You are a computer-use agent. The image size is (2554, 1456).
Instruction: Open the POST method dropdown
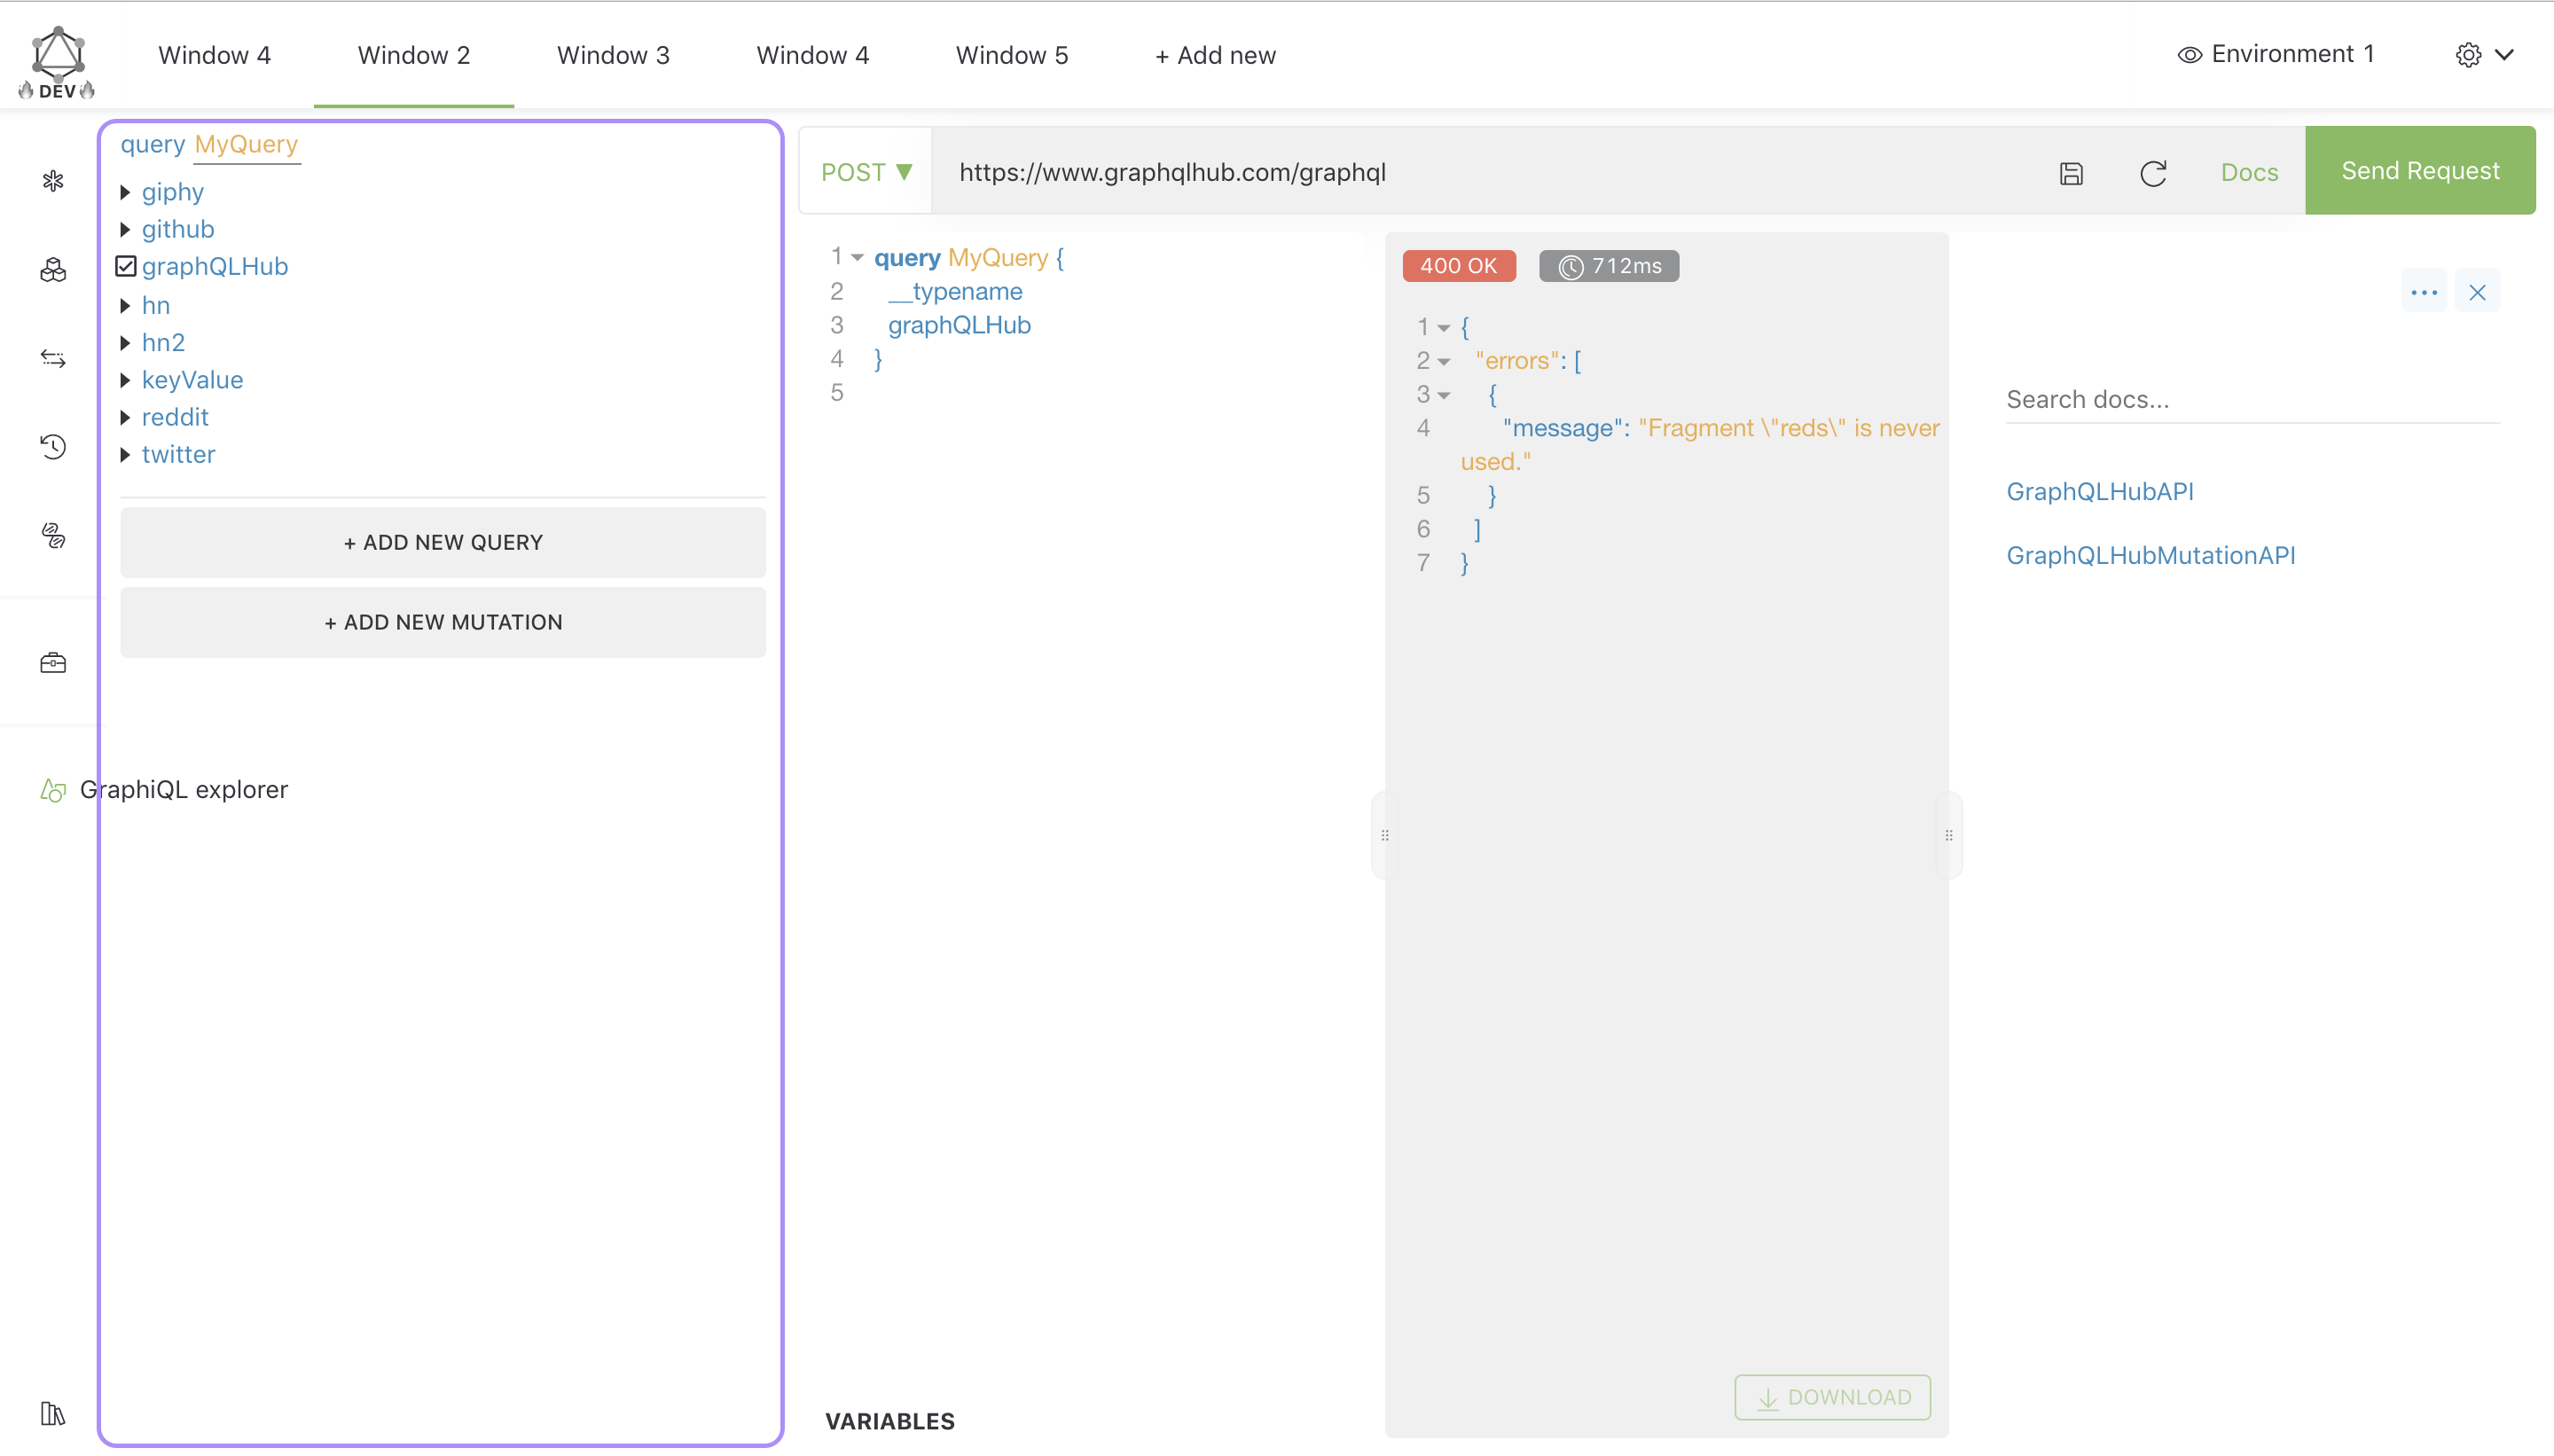coord(866,172)
